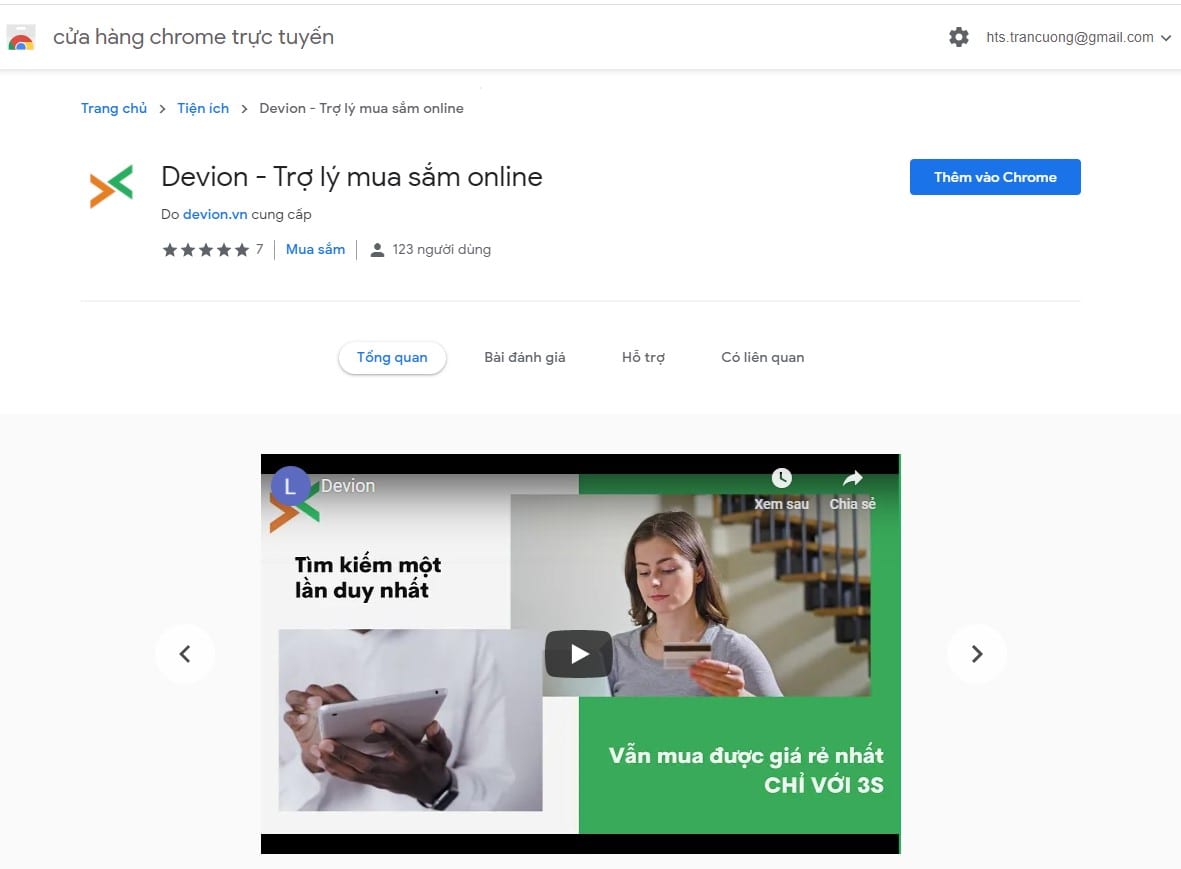The width and height of the screenshot is (1181, 869).
Task: Click the Chia sẻ share arrow icon
Action: 853,477
